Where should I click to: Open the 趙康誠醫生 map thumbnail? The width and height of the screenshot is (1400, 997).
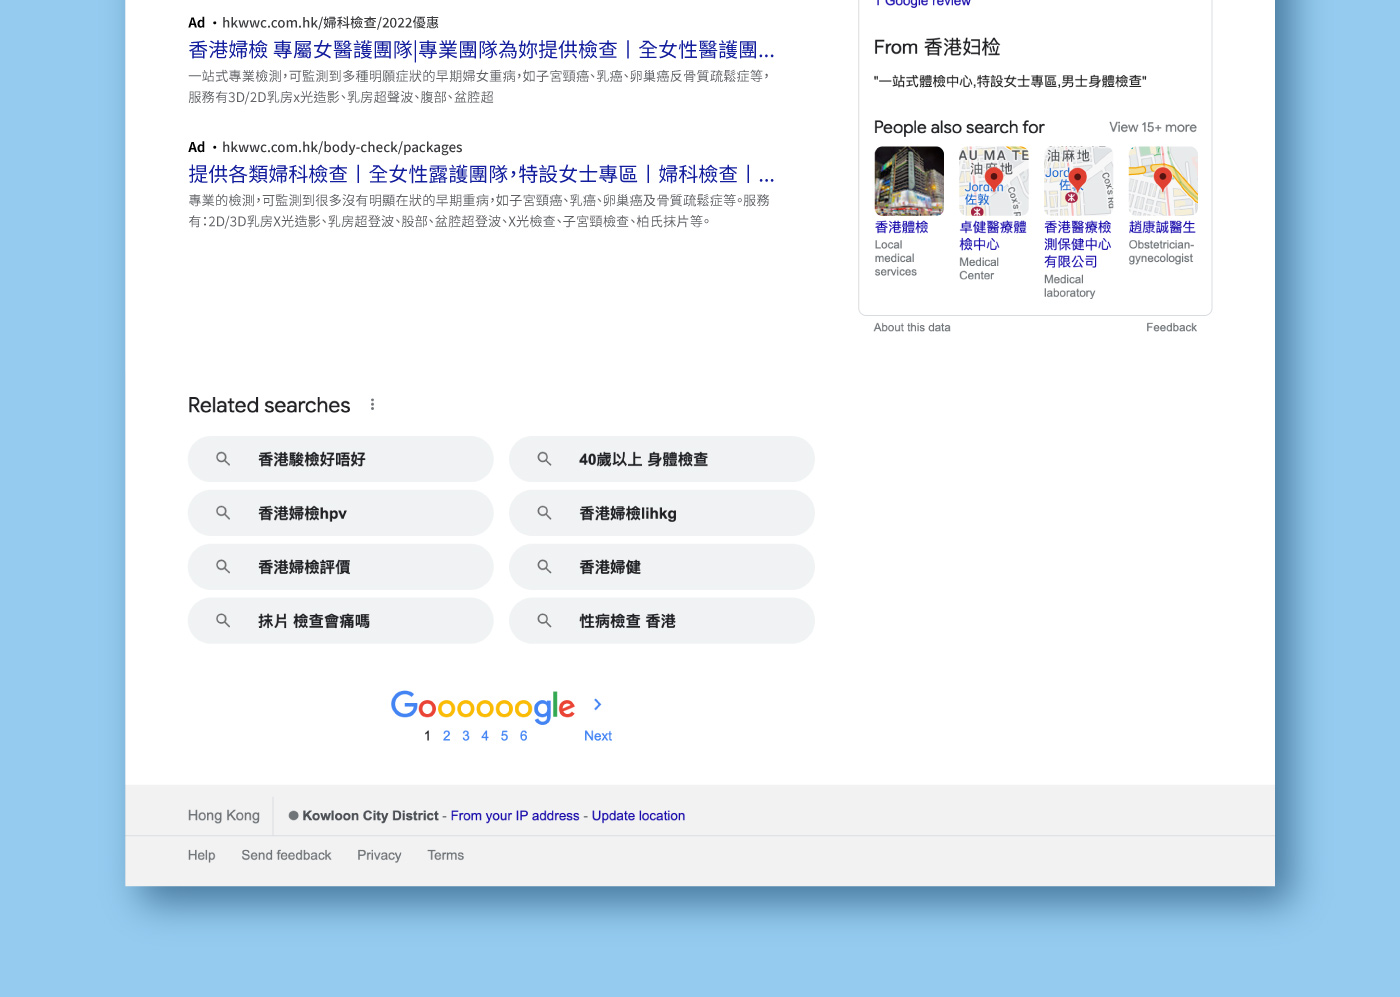click(x=1163, y=181)
